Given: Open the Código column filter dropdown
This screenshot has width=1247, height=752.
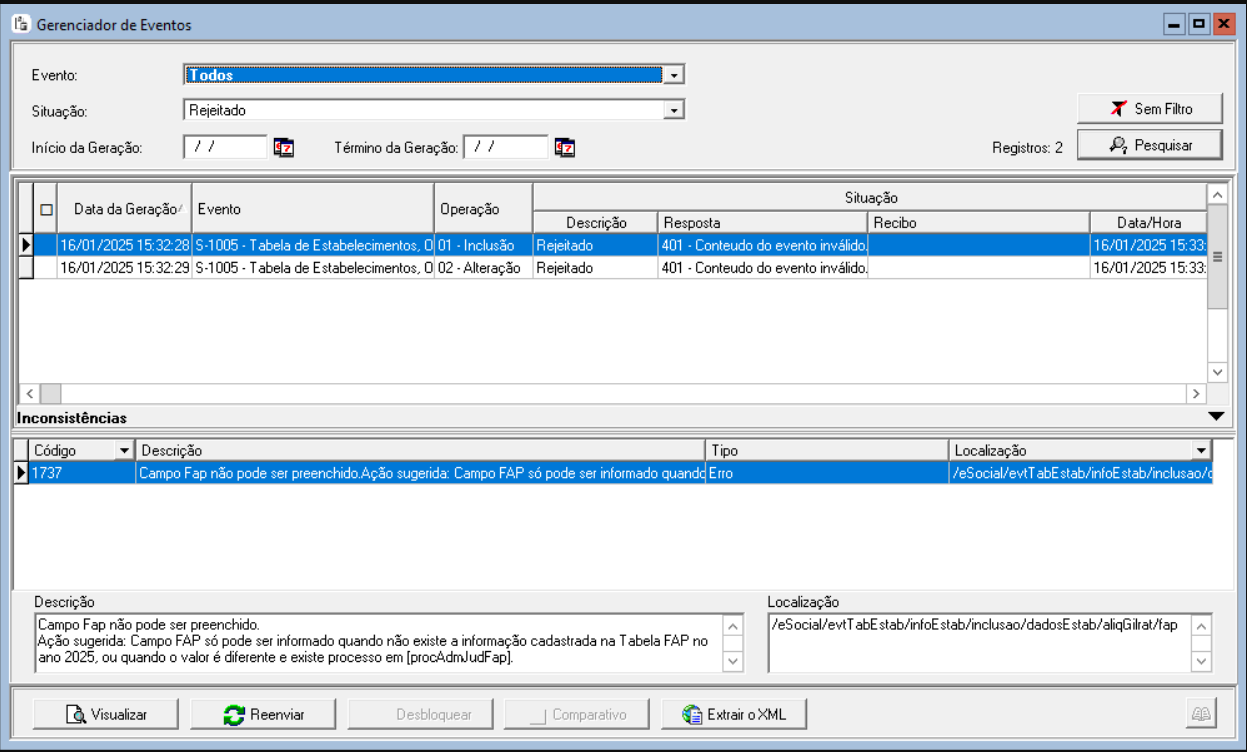Looking at the screenshot, I should coord(125,451).
